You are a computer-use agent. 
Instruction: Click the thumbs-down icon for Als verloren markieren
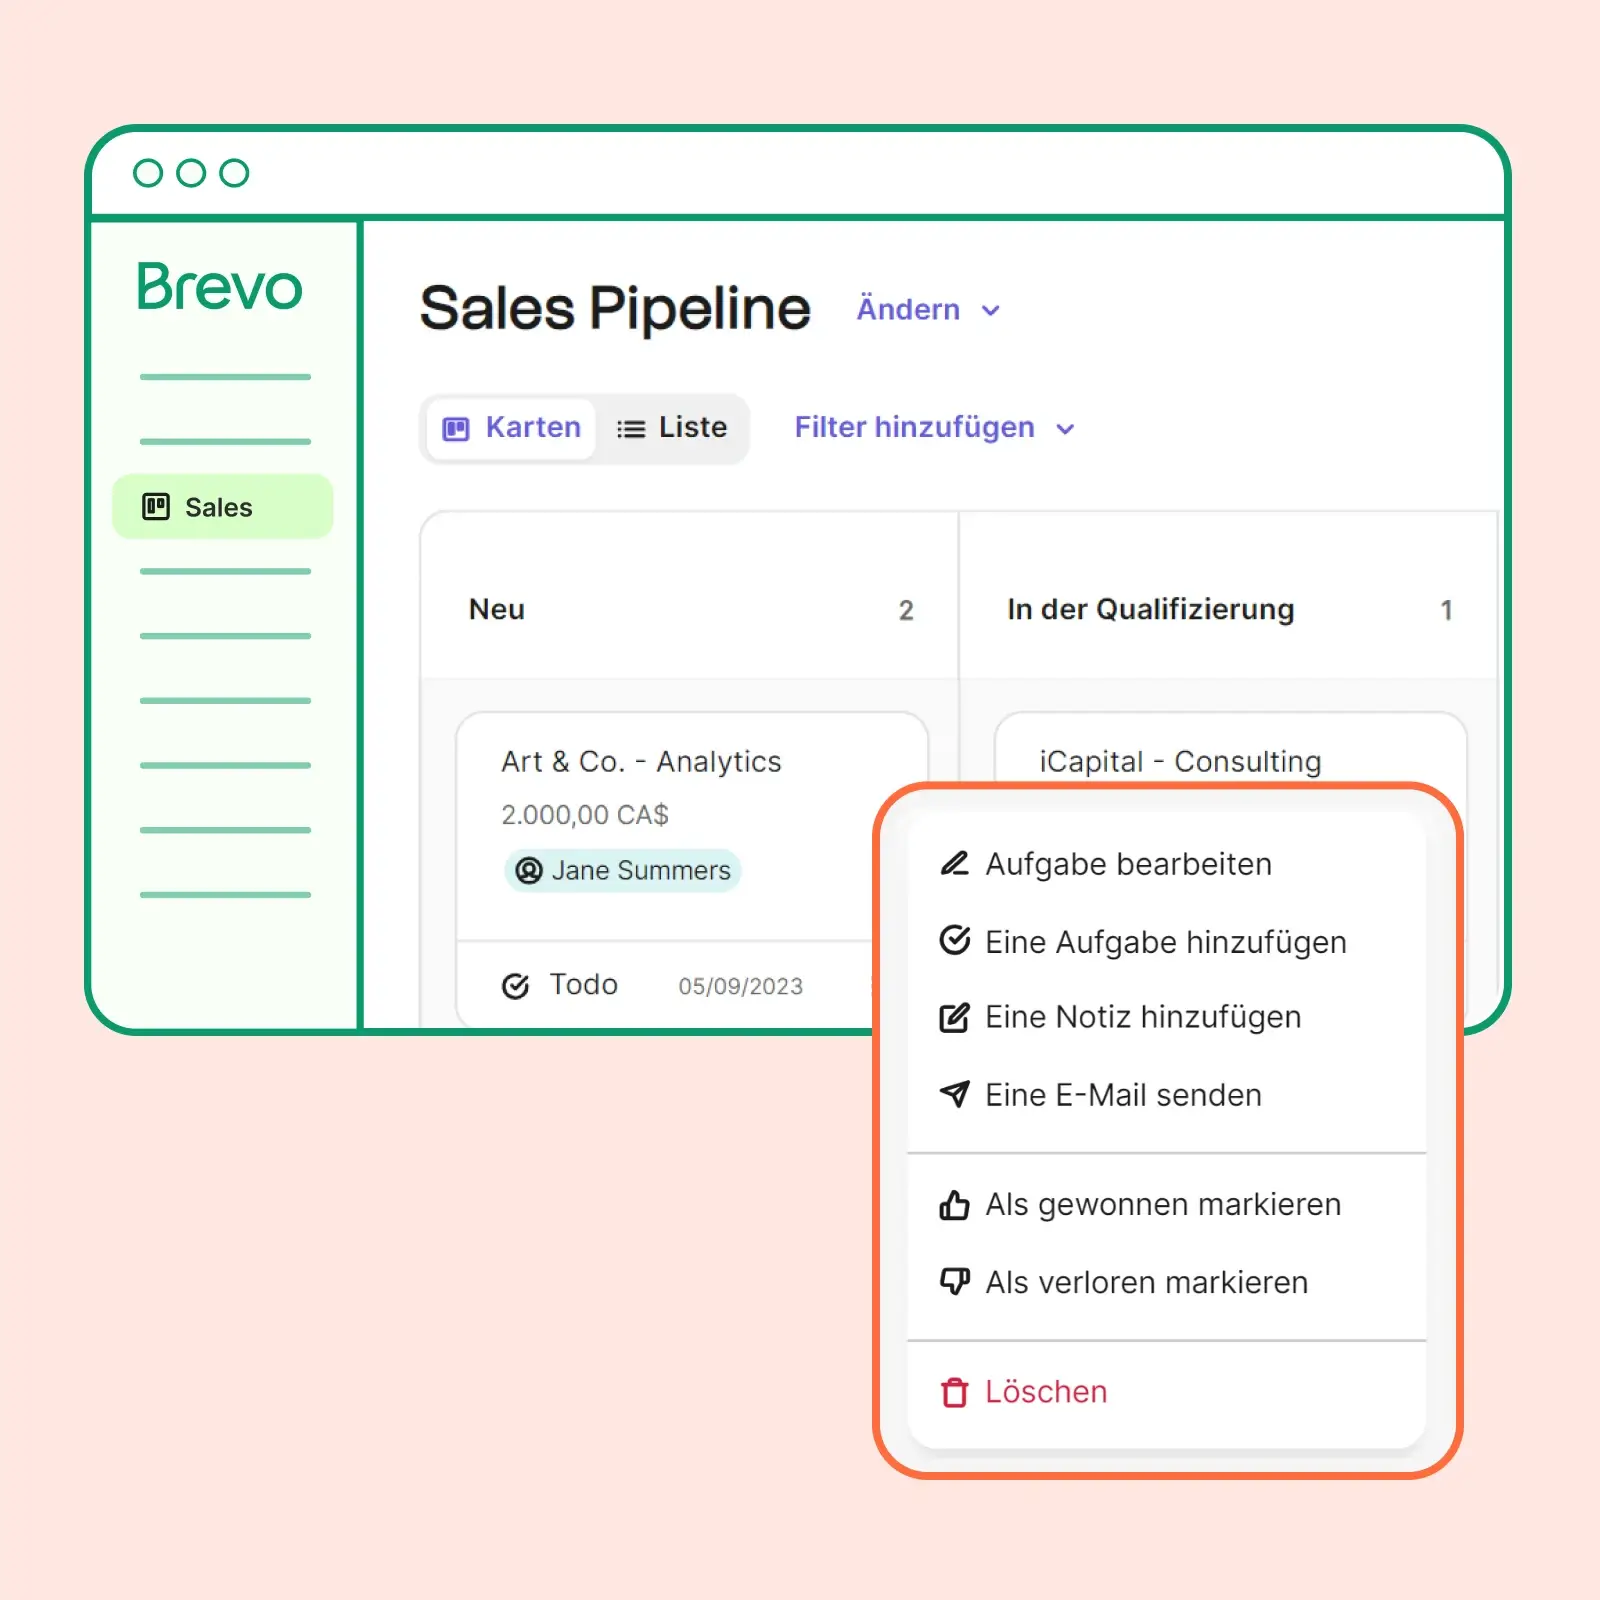coord(954,1281)
